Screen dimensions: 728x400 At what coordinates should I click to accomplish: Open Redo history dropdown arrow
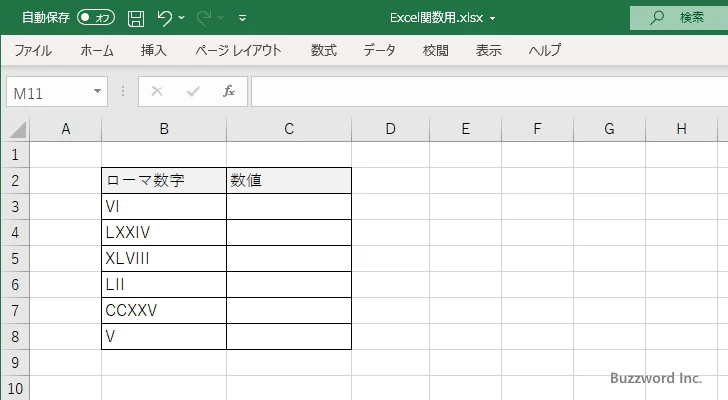221,18
